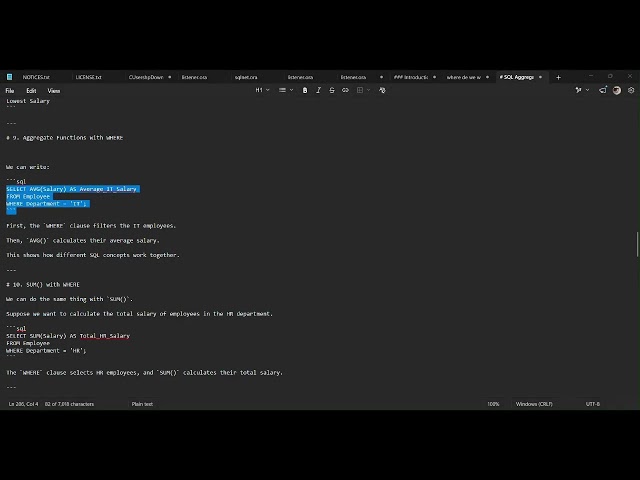
Task: Close the ### Introductic tab via its dot
Action: coord(434,77)
